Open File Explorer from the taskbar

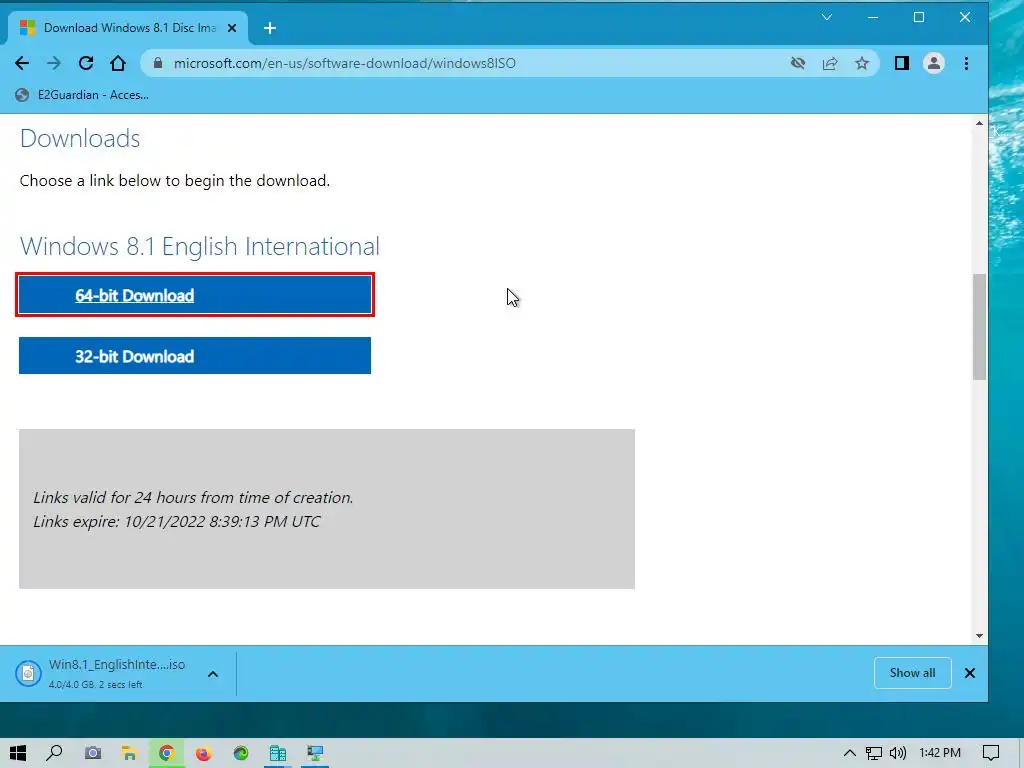(129, 753)
